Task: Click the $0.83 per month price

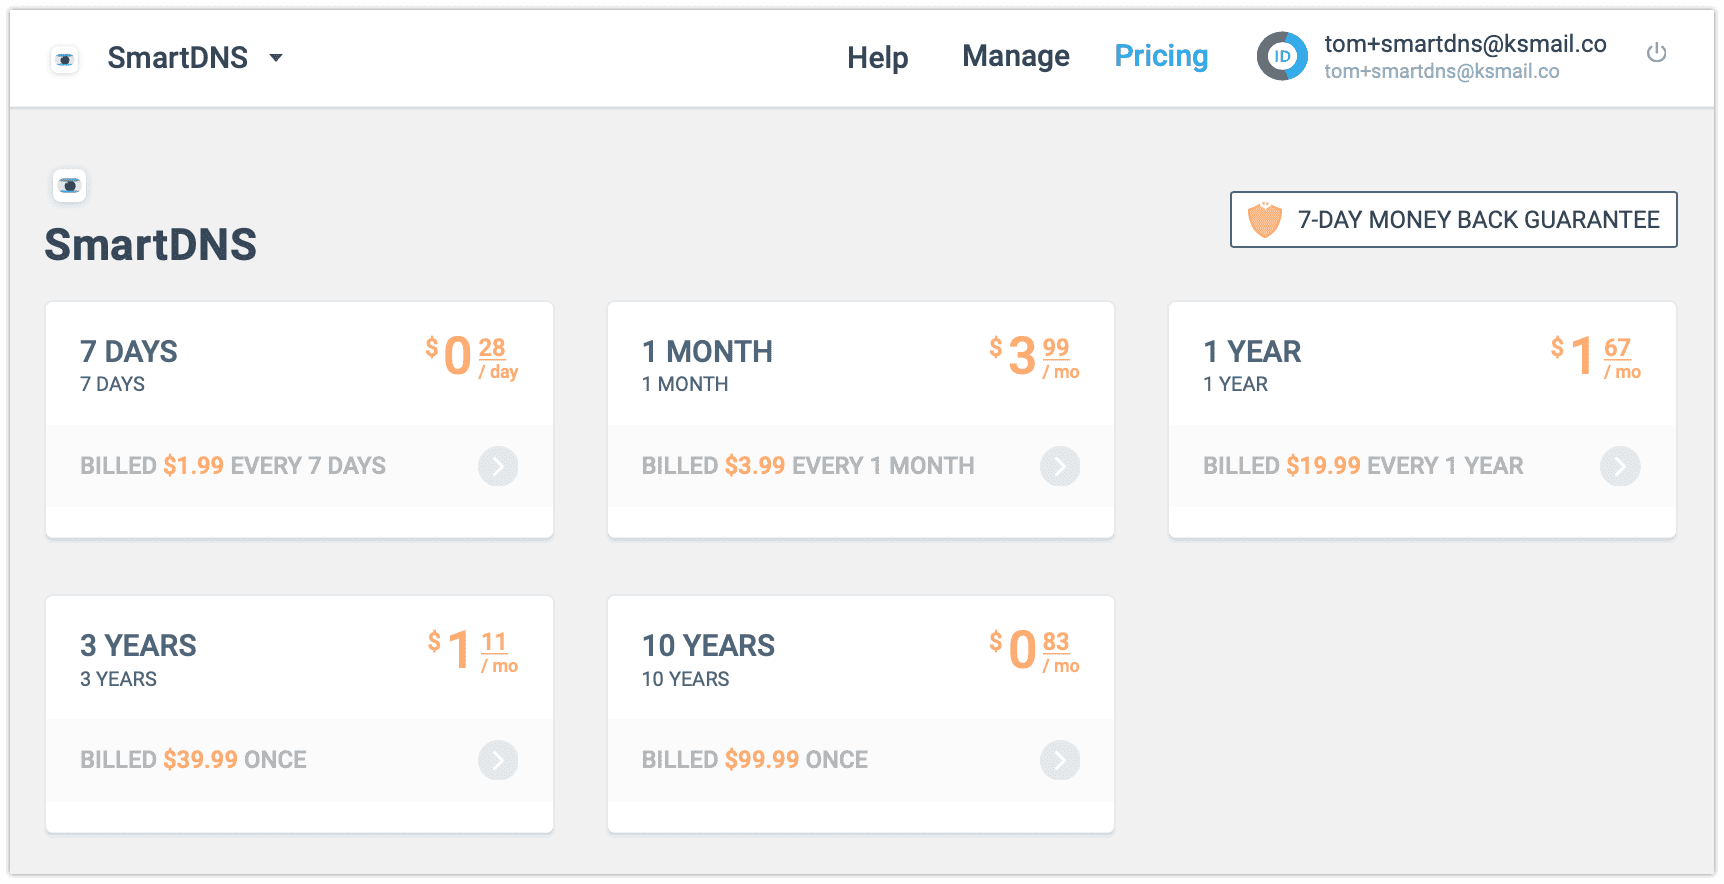Action: [1034, 650]
